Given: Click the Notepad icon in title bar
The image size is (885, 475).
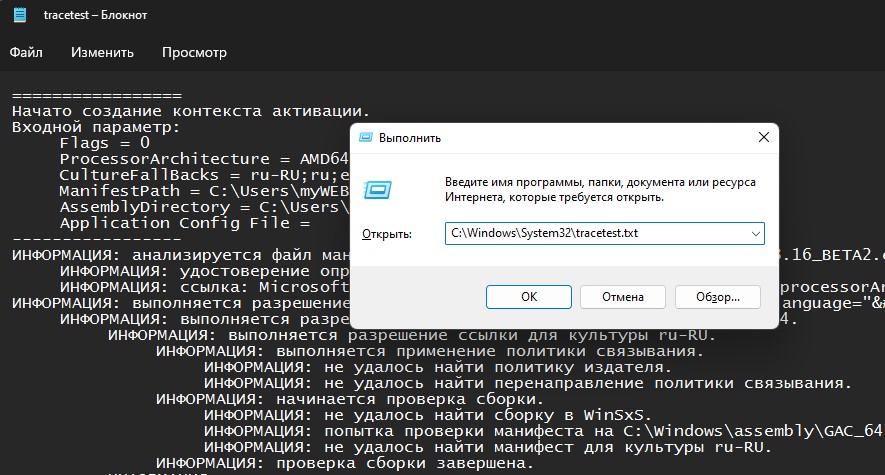Looking at the screenshot, I should (20, 15).
